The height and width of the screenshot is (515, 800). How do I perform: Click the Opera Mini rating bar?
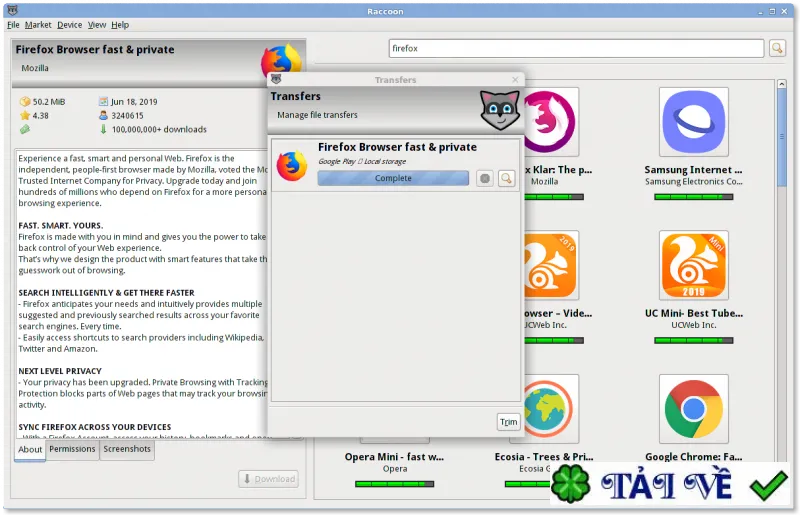[394, 484]
